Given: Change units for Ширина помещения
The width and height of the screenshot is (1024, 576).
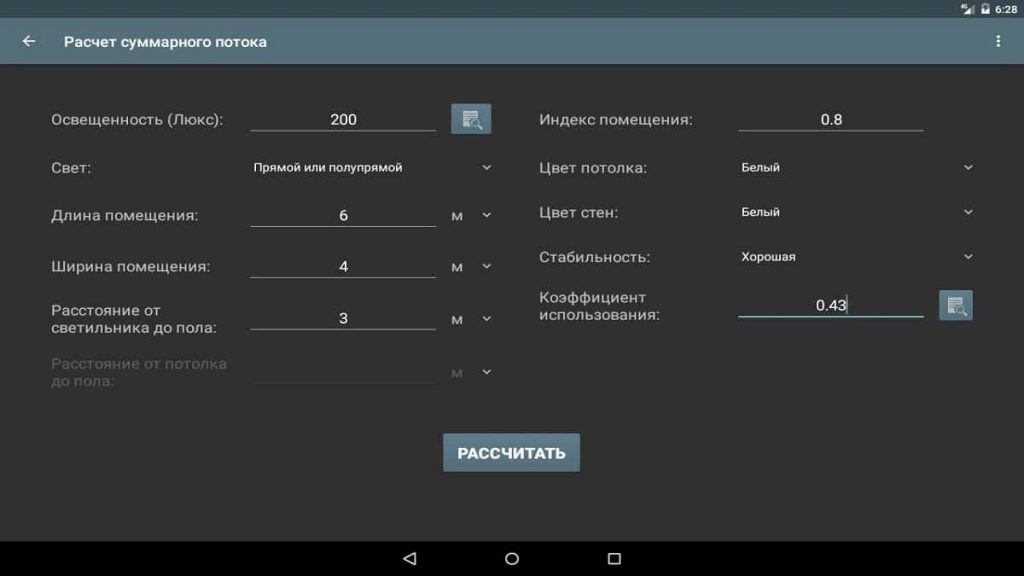Looking at the screenshot, I should tap(471, 267).
